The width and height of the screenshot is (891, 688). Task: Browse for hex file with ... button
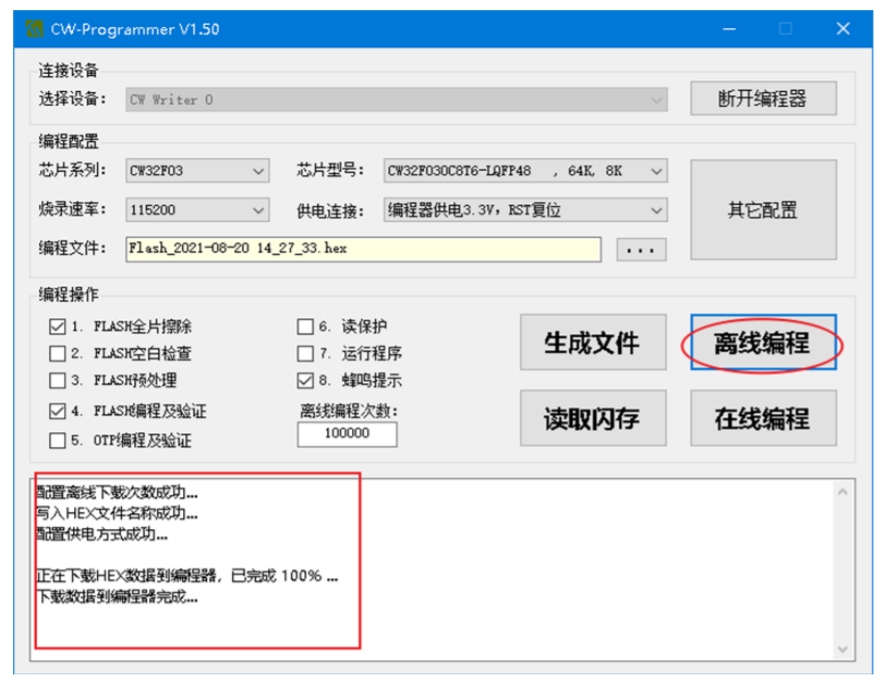pyautogui.click(x=641, y=249)
